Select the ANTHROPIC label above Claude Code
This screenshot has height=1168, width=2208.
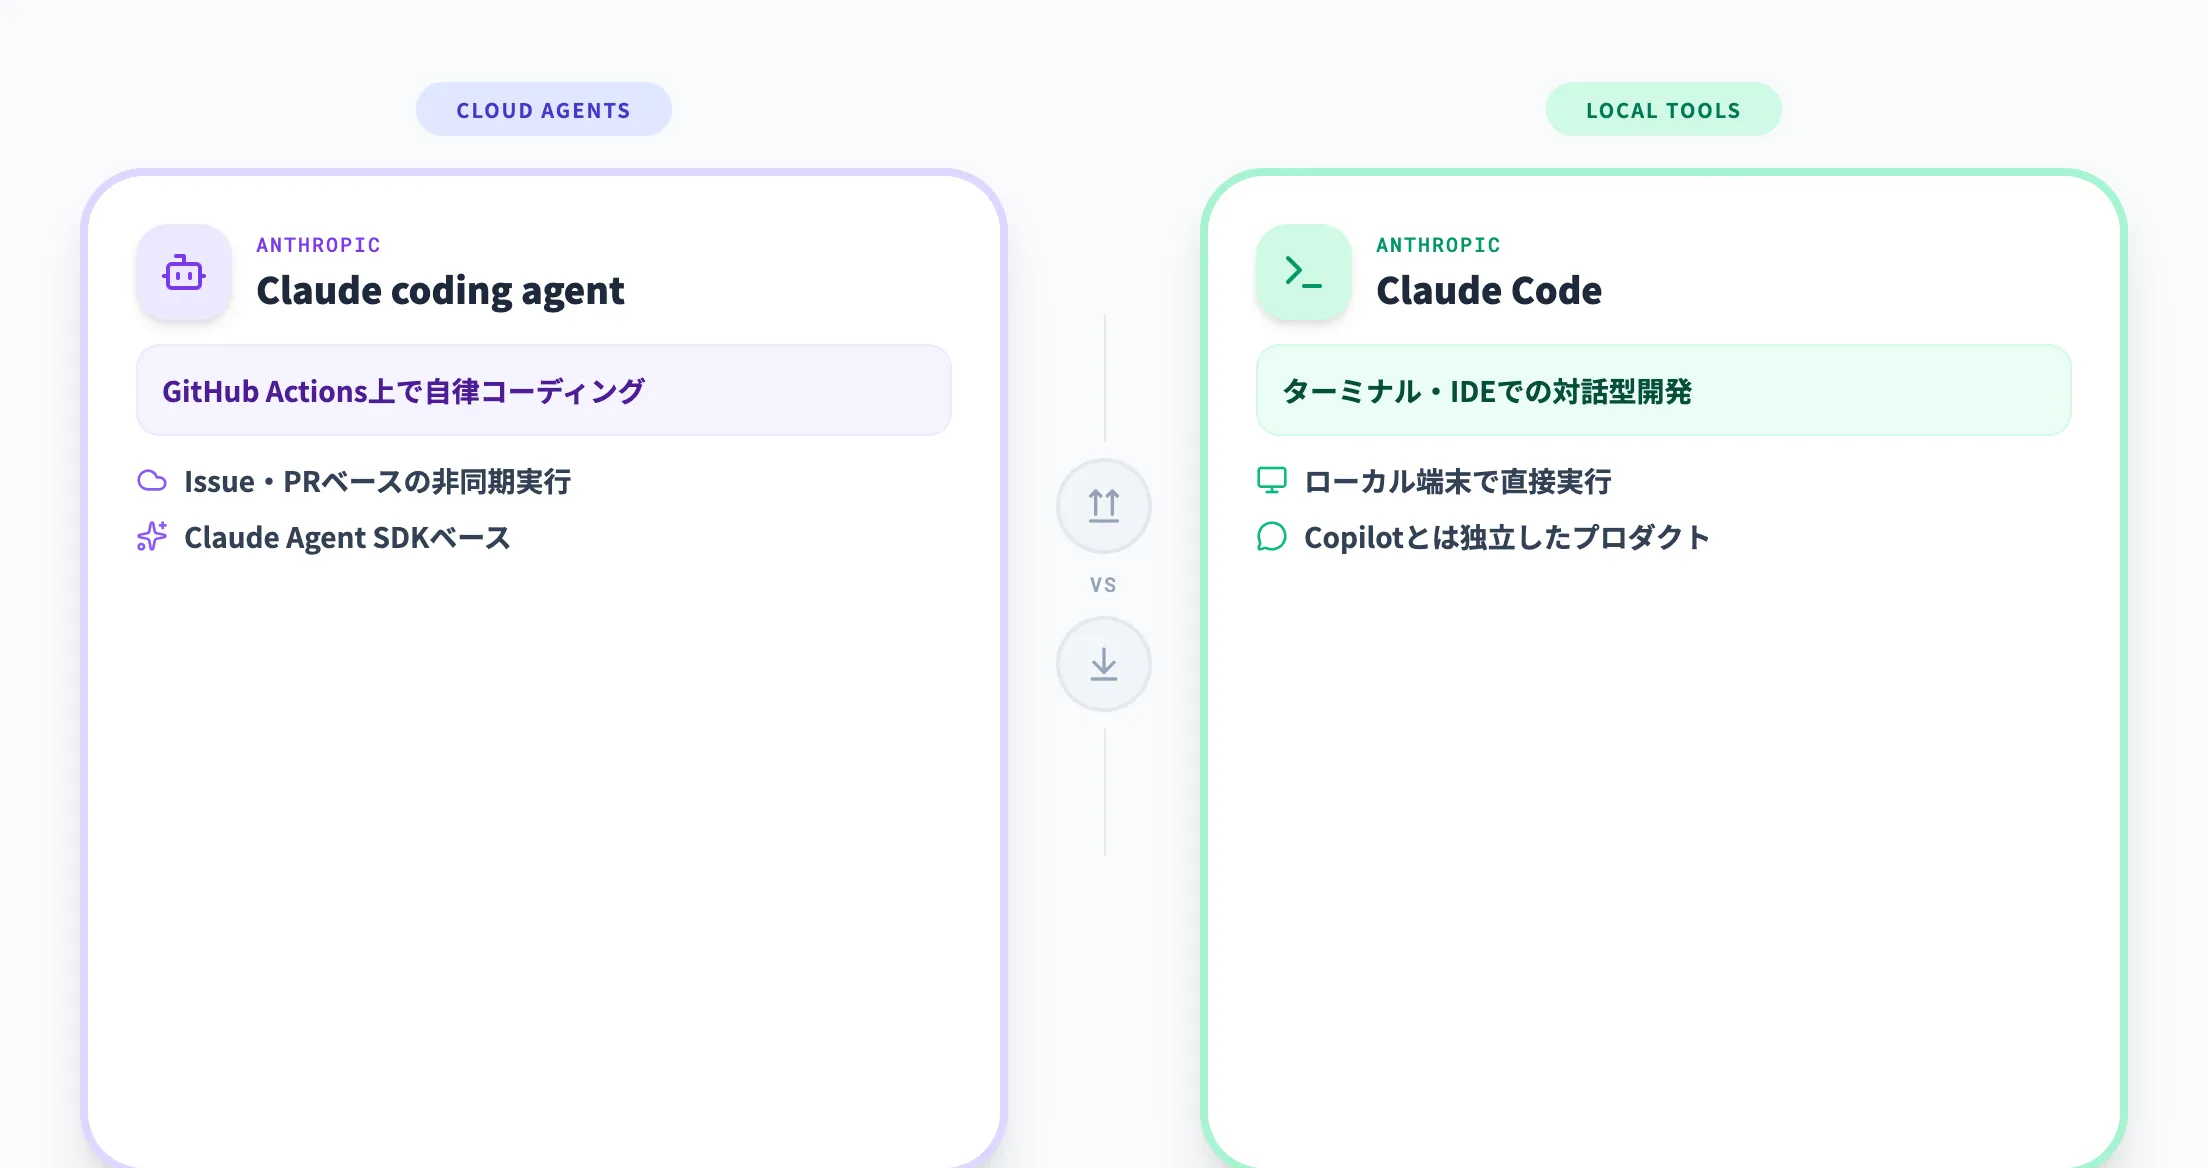click(1439, 244)
